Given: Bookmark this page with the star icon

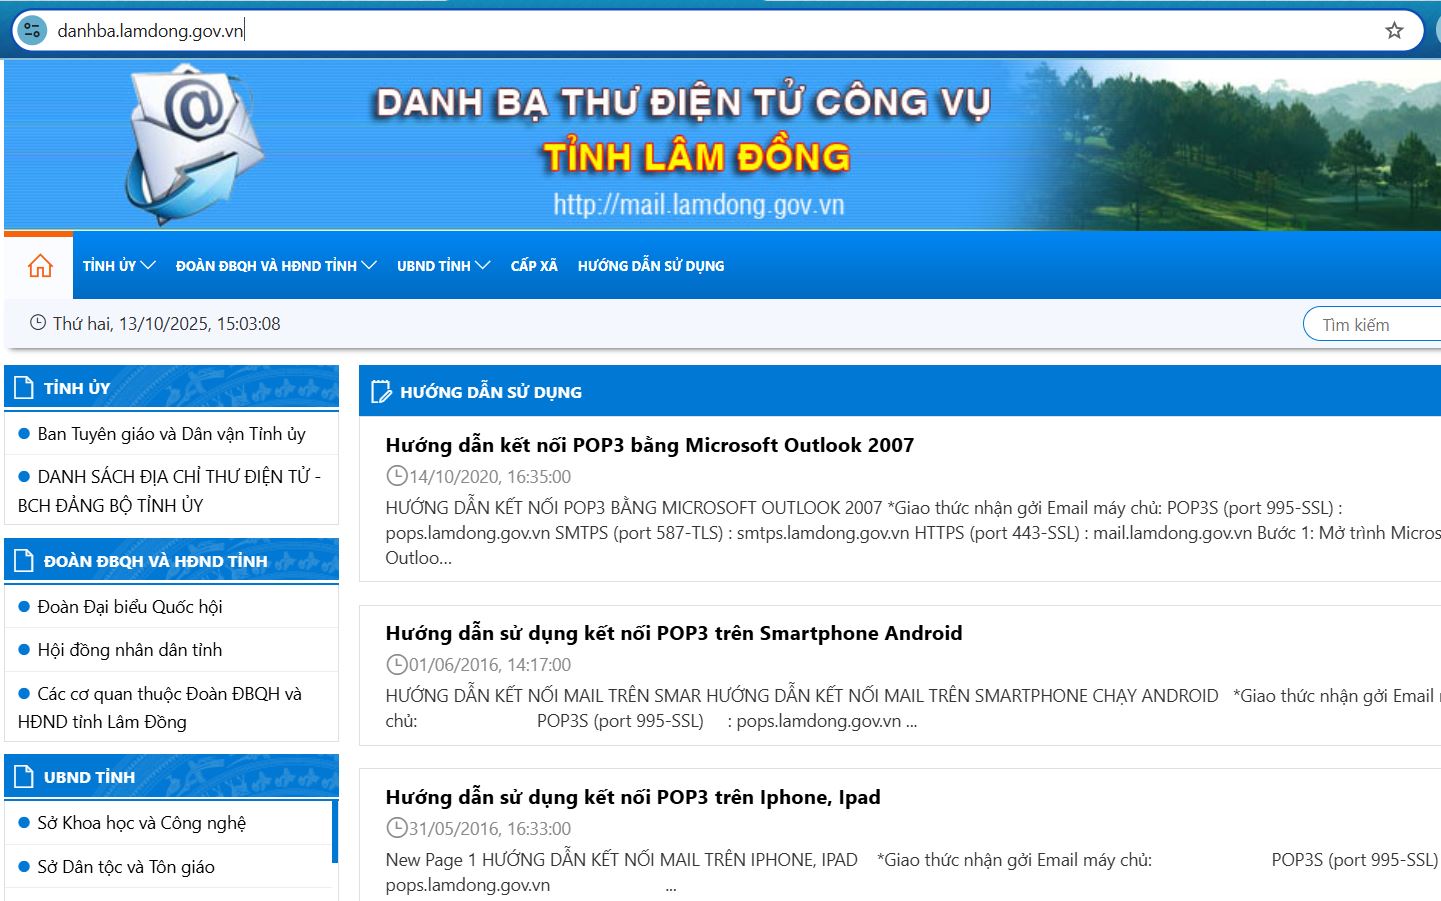Looking at the screenshot, I should pos(1394,31).
